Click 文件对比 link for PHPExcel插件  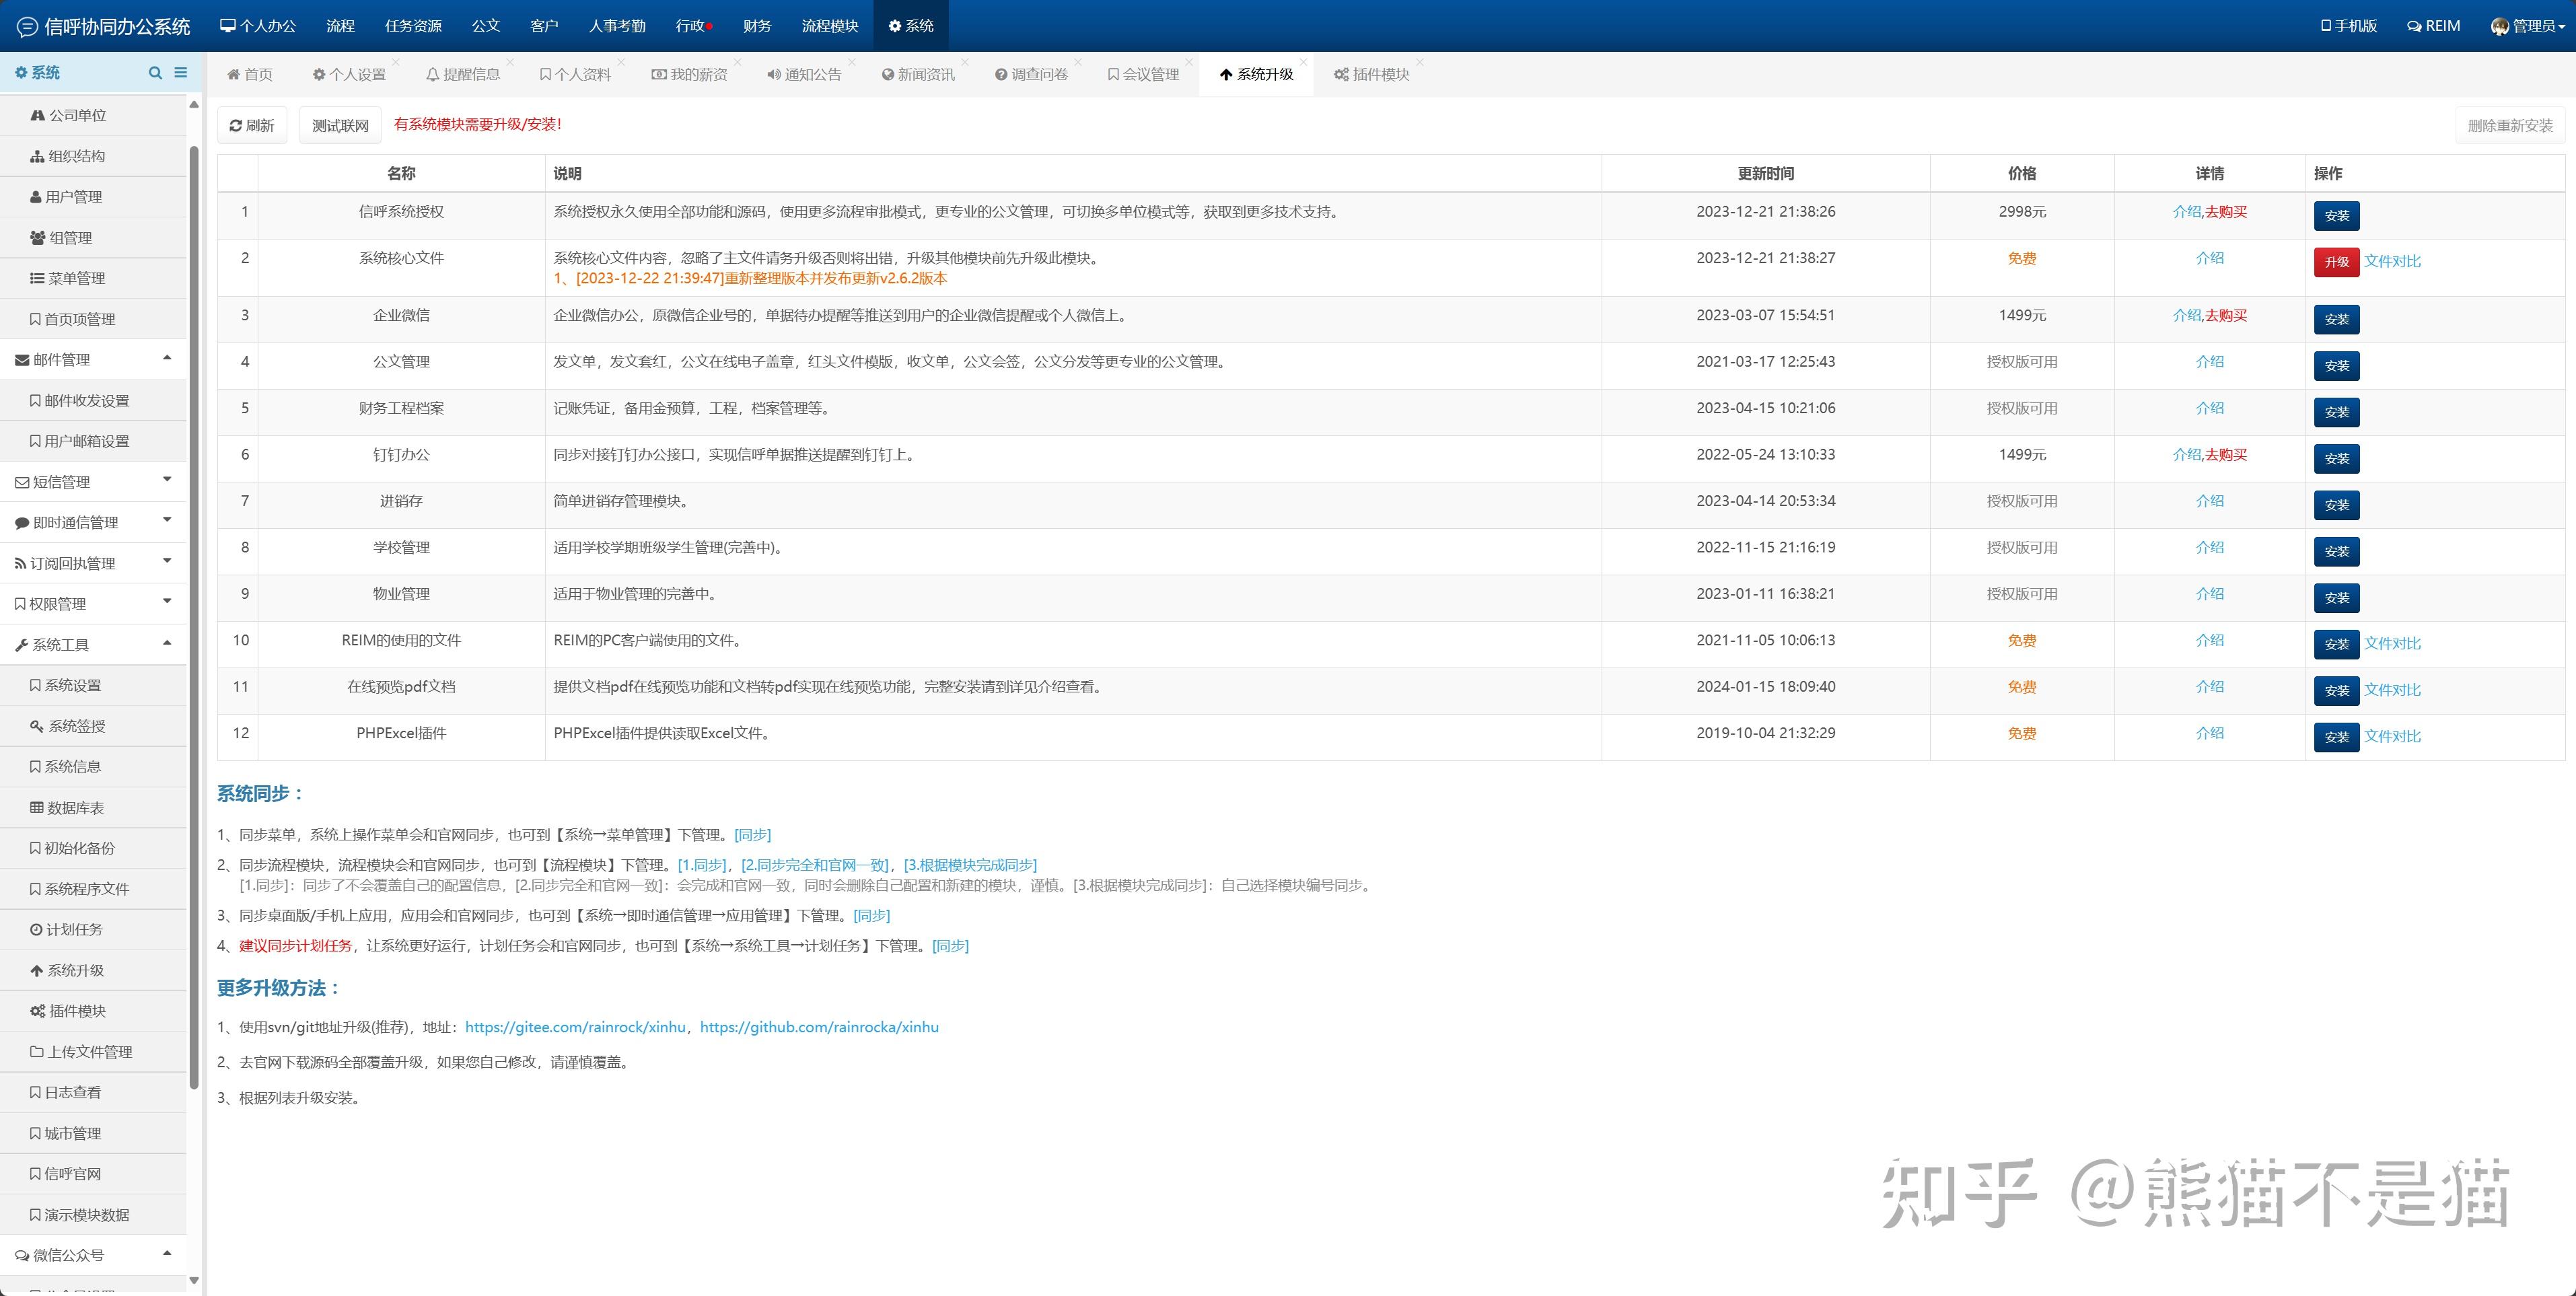click(2392, 737)
